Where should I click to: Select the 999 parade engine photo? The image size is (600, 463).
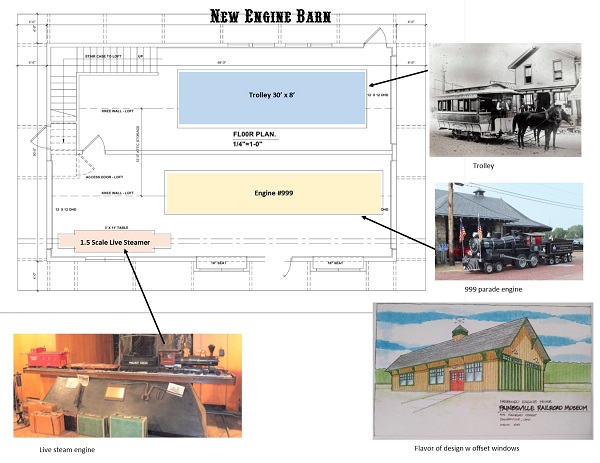[x=508, y=229]
